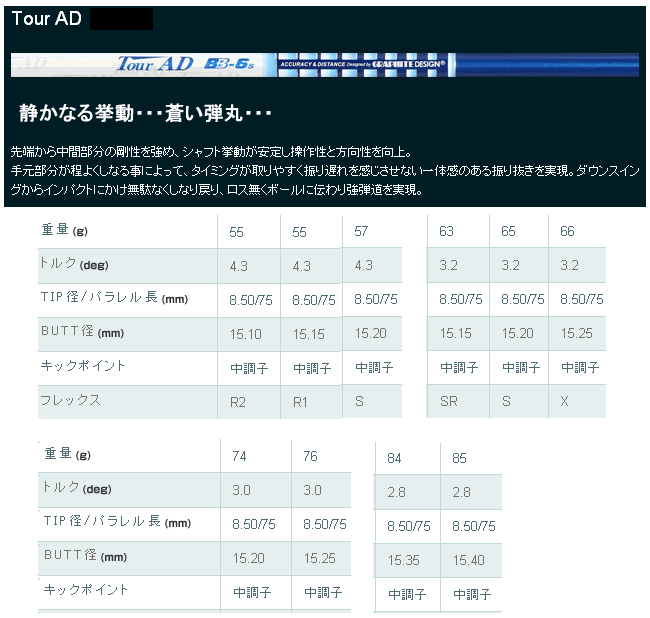Click BUTT '15.20' in the 74g column
650x618 pixels.
[249, 558]
